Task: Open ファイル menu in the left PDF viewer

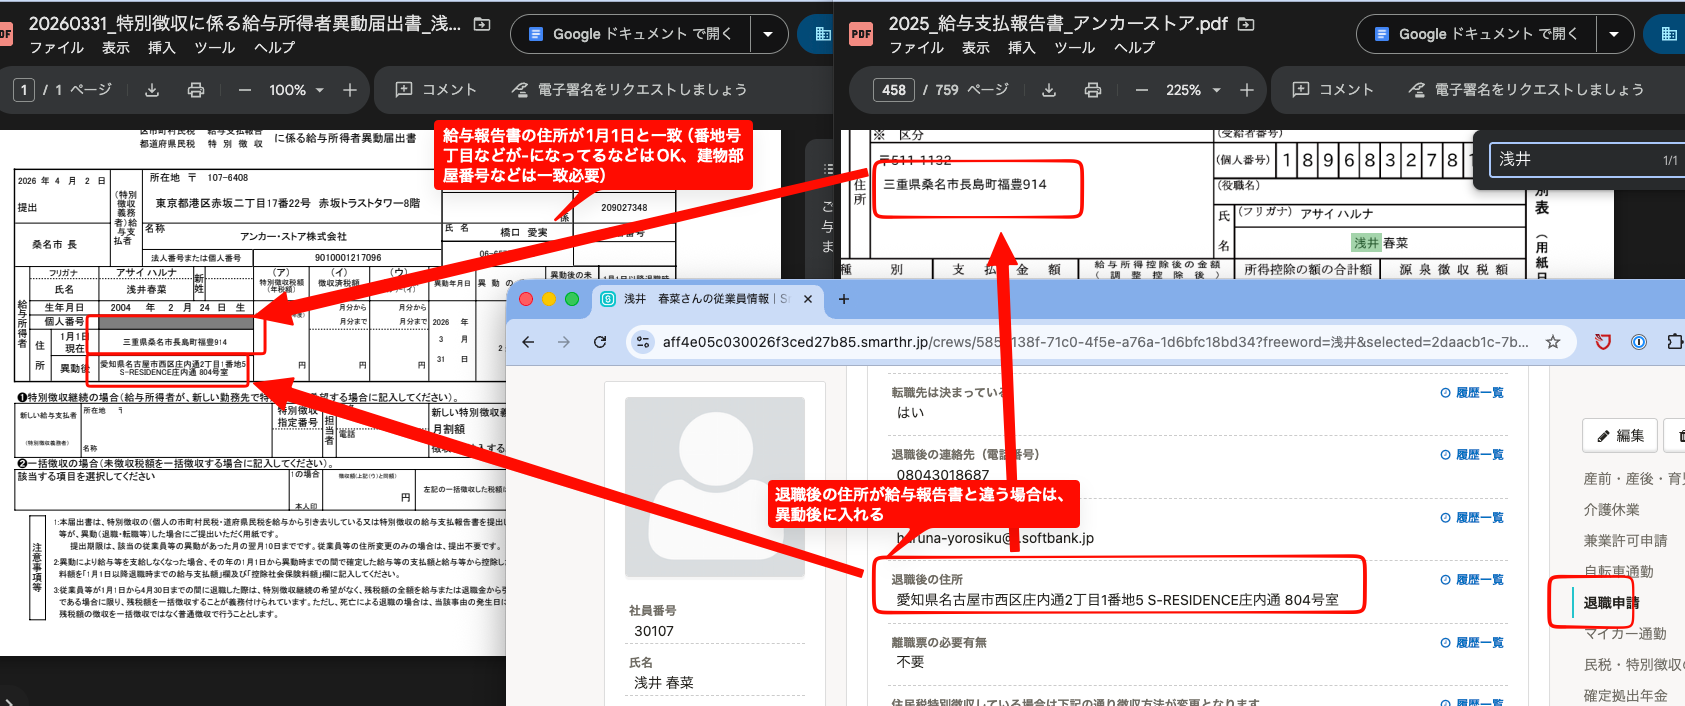Action: pos(56,48)
